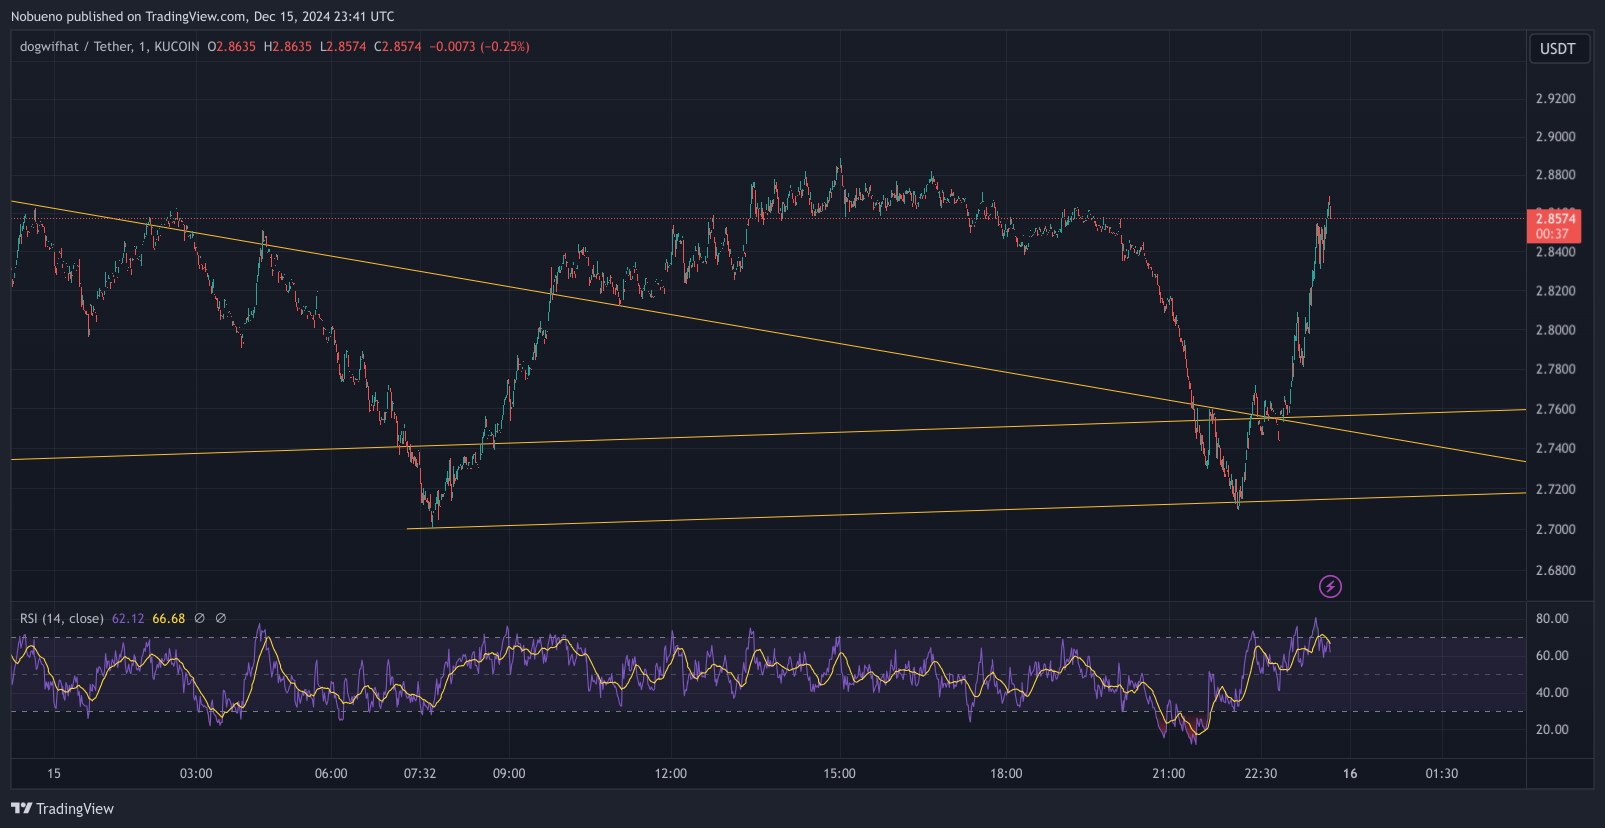Screen dimensions: 1605x828
Task: Click price axis label 2.6800
Action: pyautogui.click(x=1555, y=570)
